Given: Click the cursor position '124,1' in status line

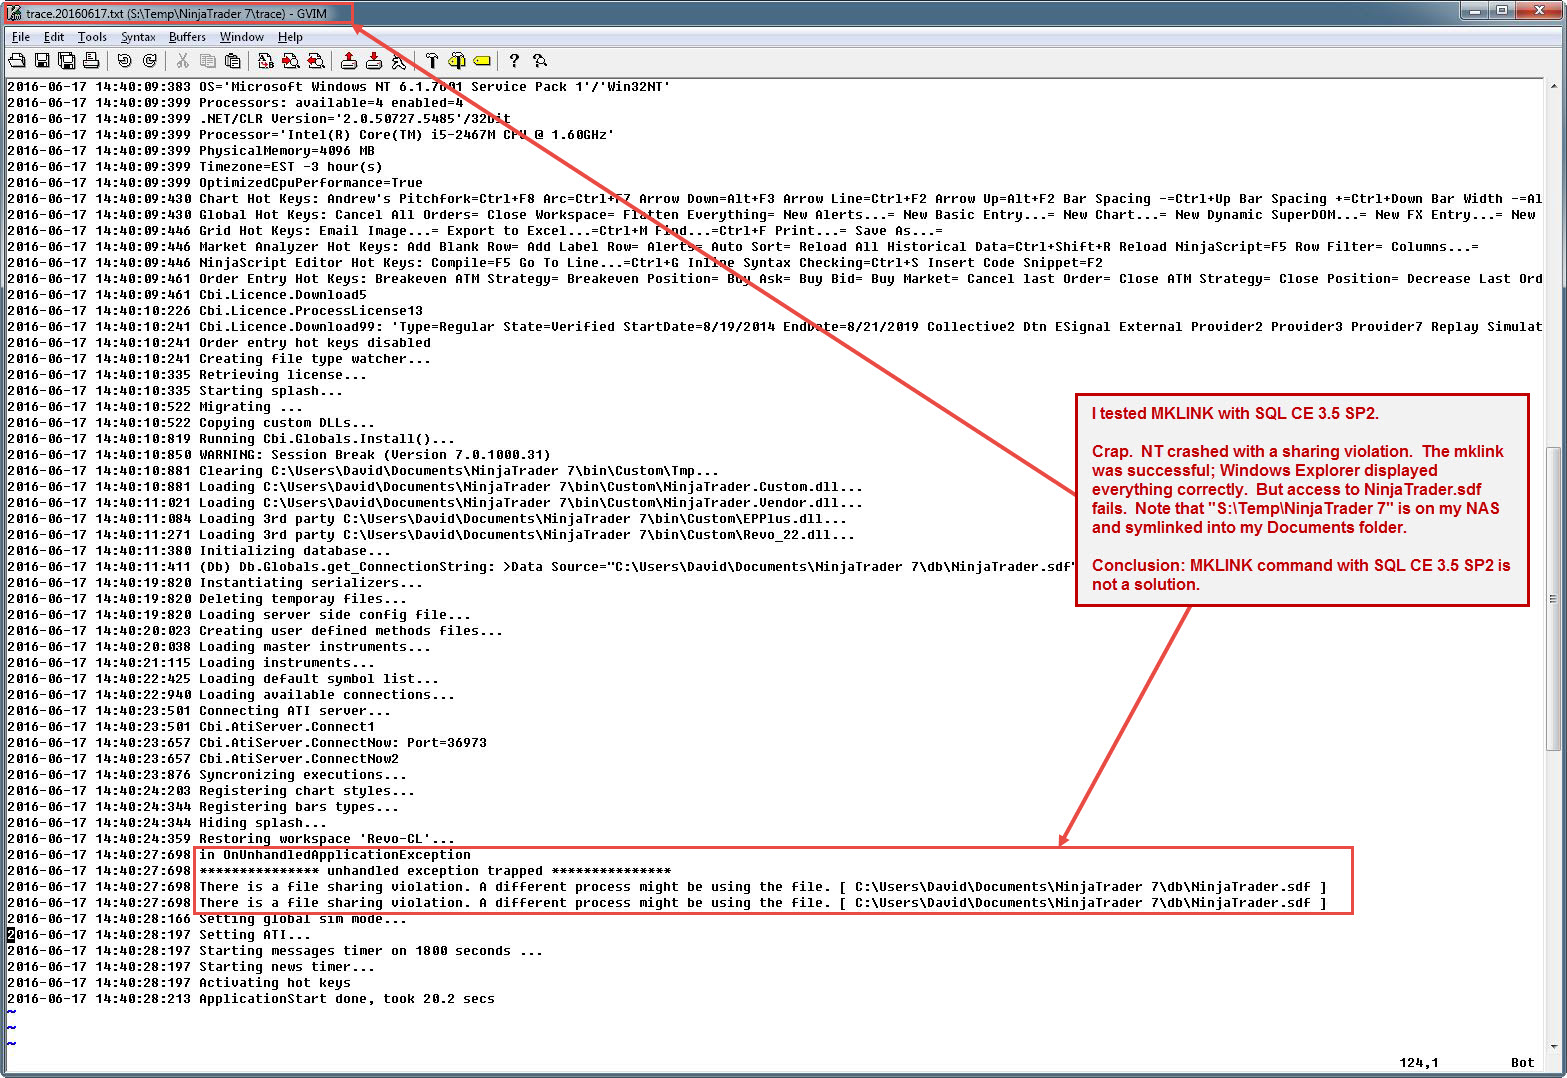Looking at the screenshot, I should [1419, 1063].
